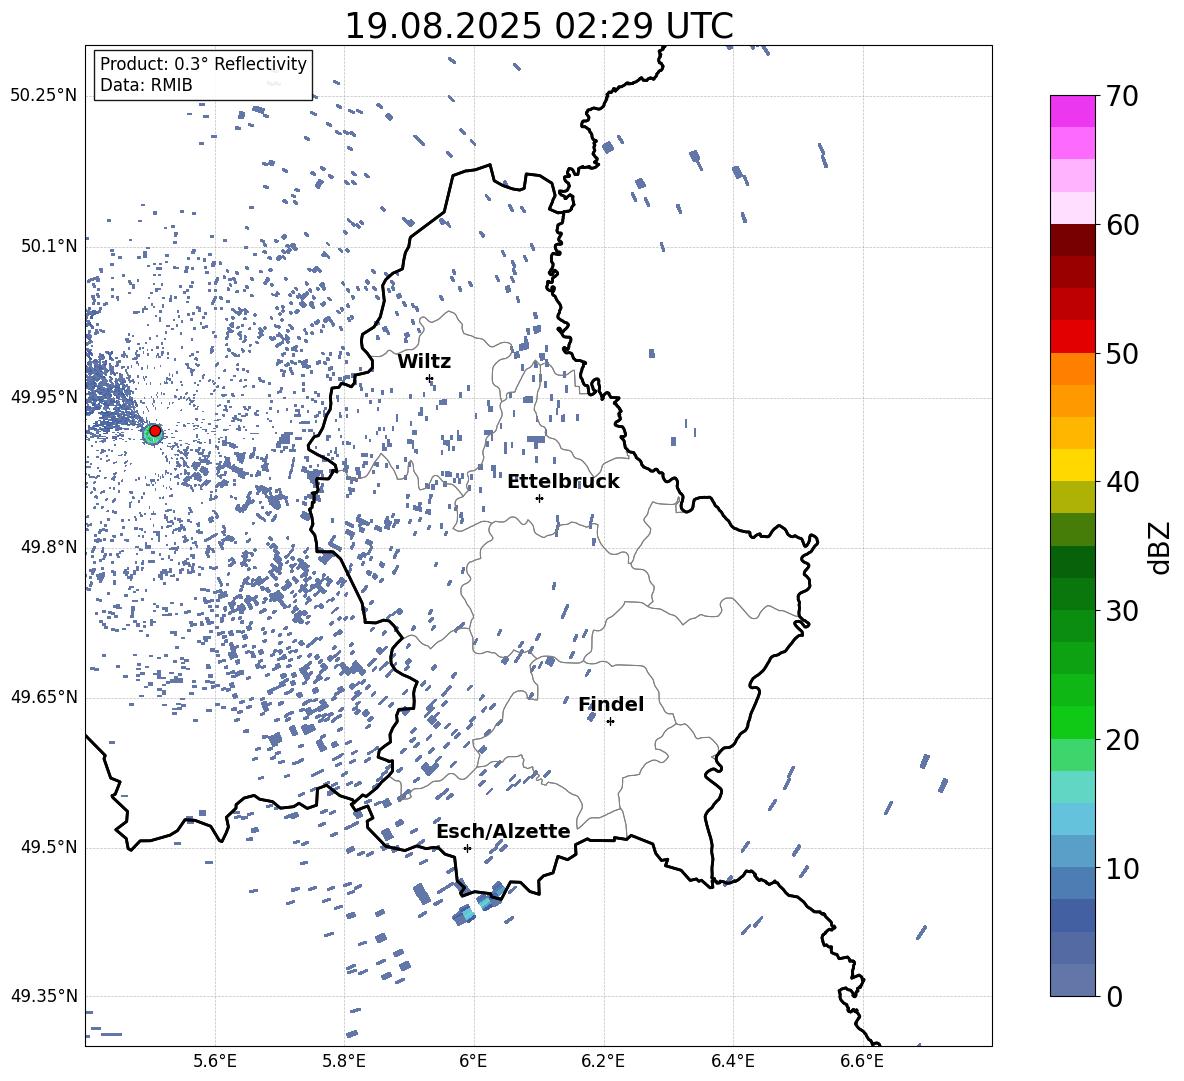Click the 49.65°N latitude label
This screenshot has height=1081, width=1184.
click(x=44, y=696)
